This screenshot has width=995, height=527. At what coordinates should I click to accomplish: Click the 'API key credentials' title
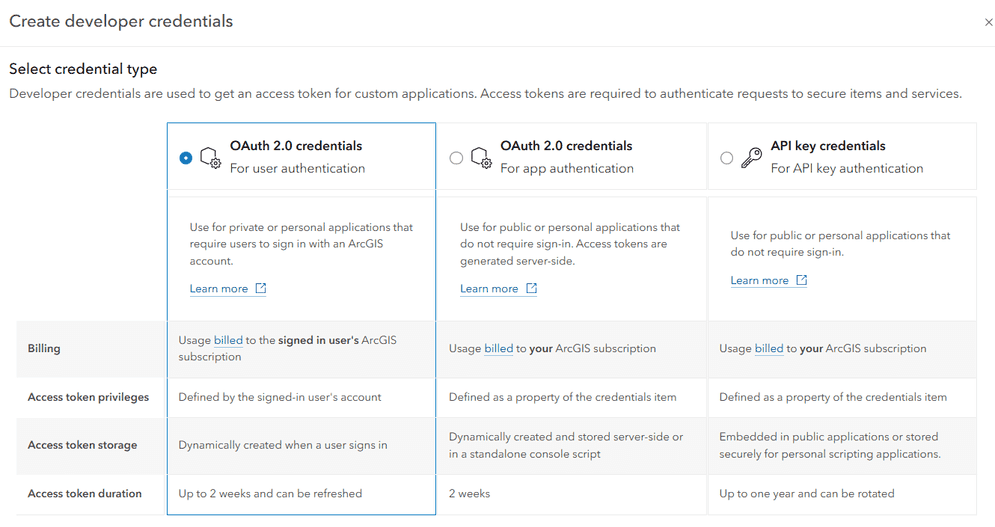click(828, 145)
